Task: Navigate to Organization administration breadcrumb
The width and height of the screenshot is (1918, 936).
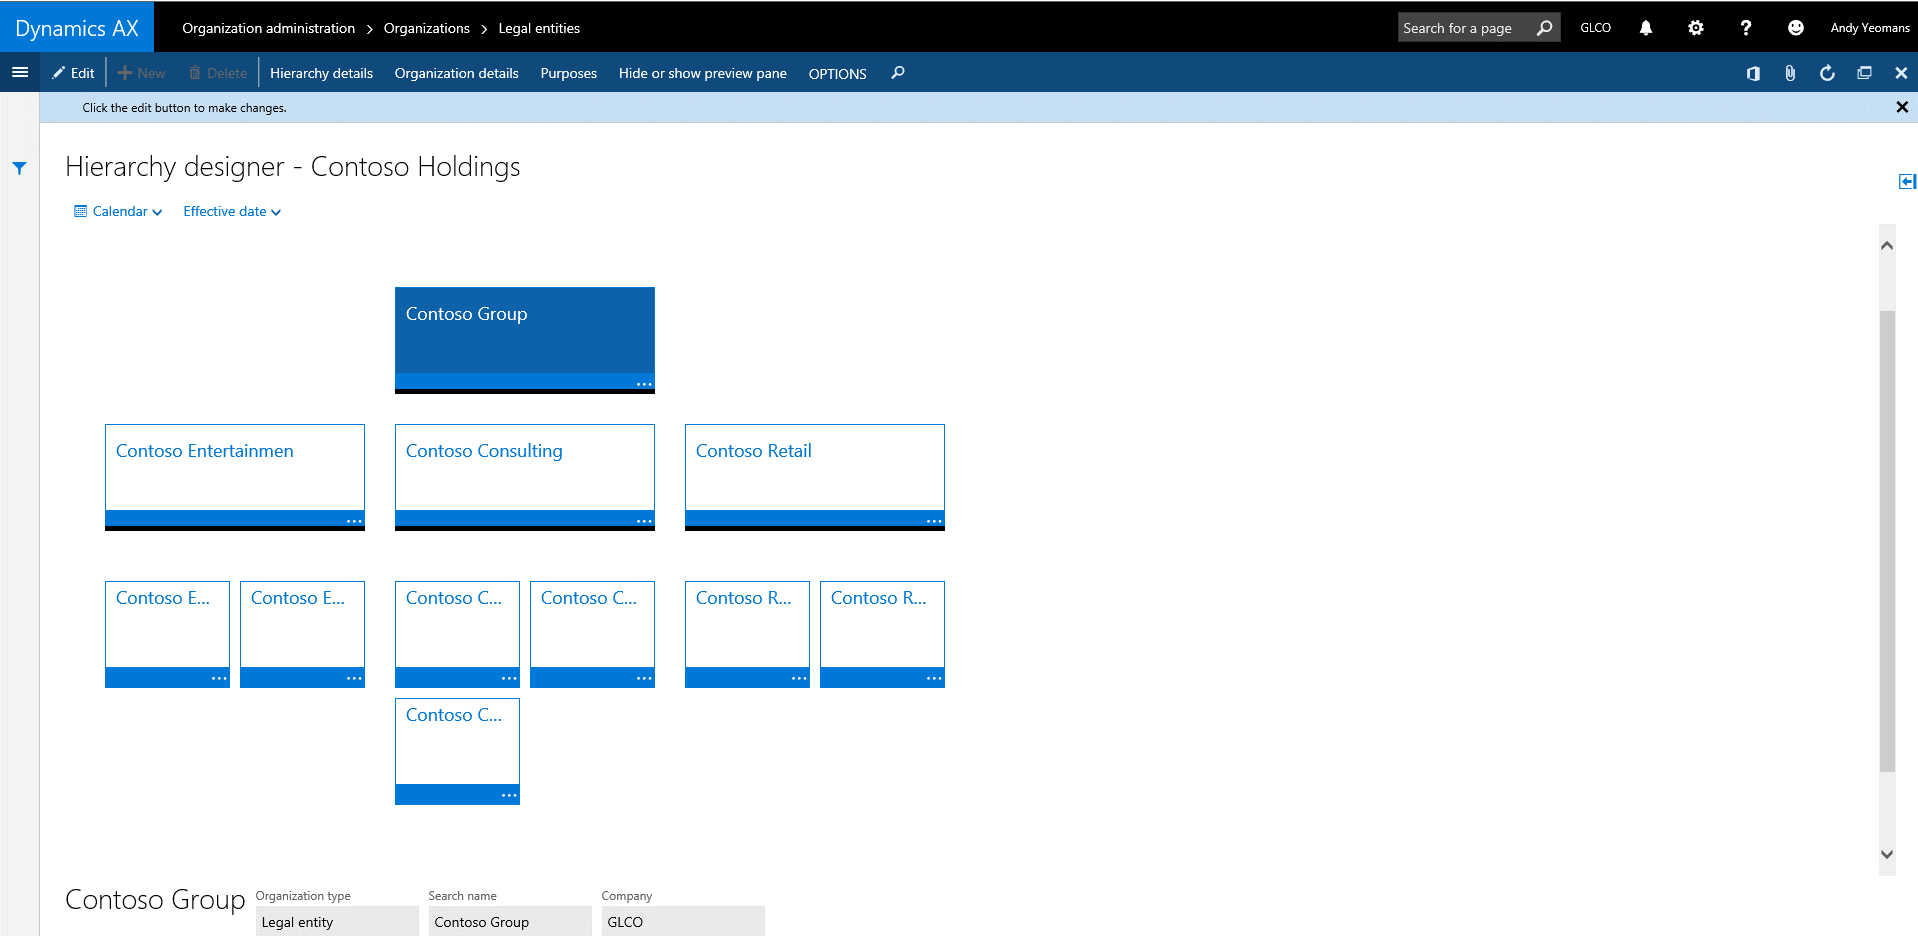Action: click(268, 28)
